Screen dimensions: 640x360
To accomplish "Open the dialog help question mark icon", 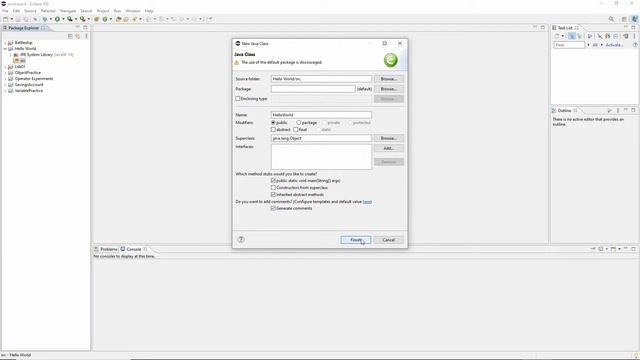I will coord(241,240).
